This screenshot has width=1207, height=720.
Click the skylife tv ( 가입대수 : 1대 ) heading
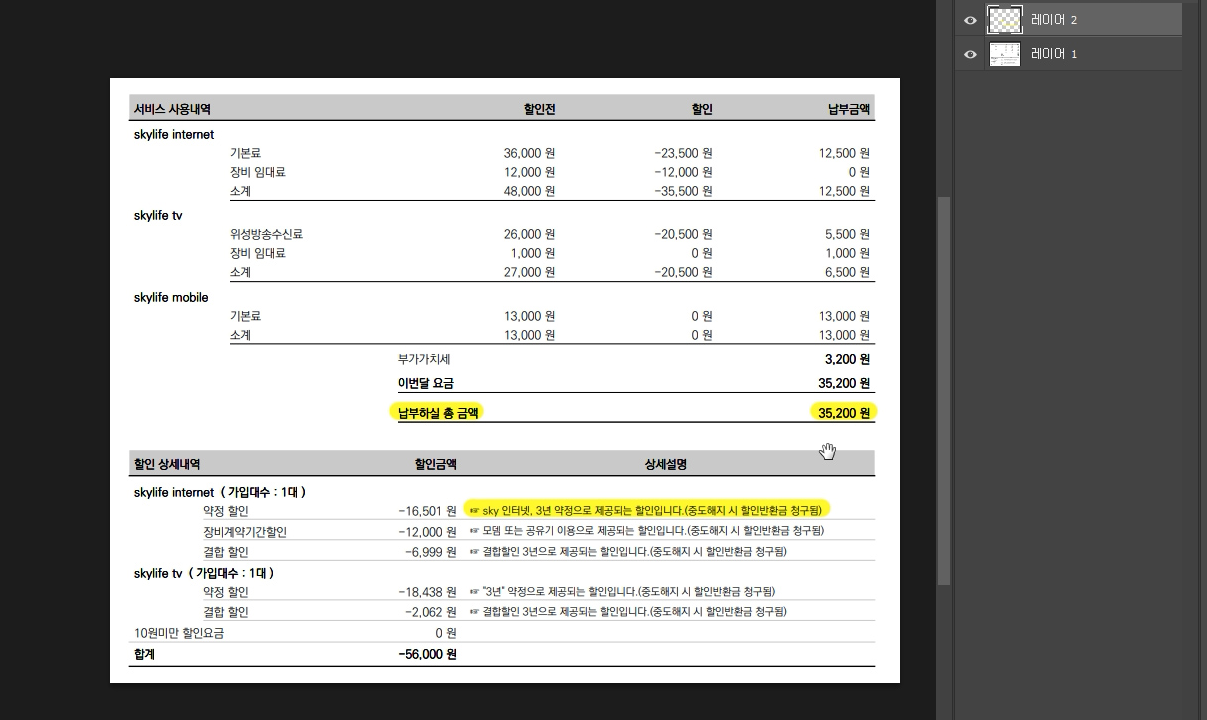click(x=204, y=573)
